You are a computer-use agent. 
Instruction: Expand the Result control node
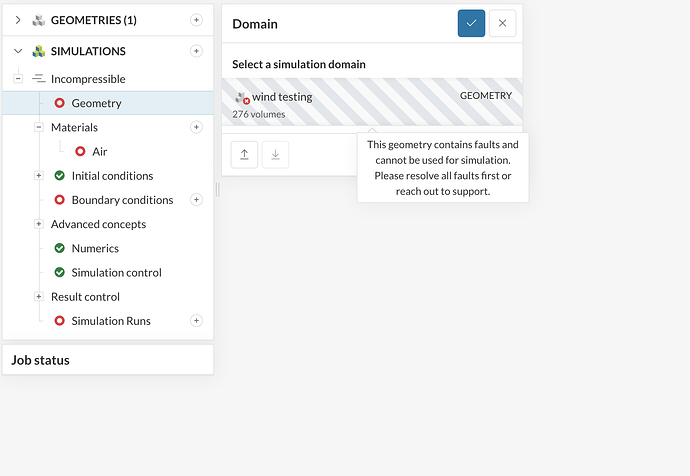(39, 297)
